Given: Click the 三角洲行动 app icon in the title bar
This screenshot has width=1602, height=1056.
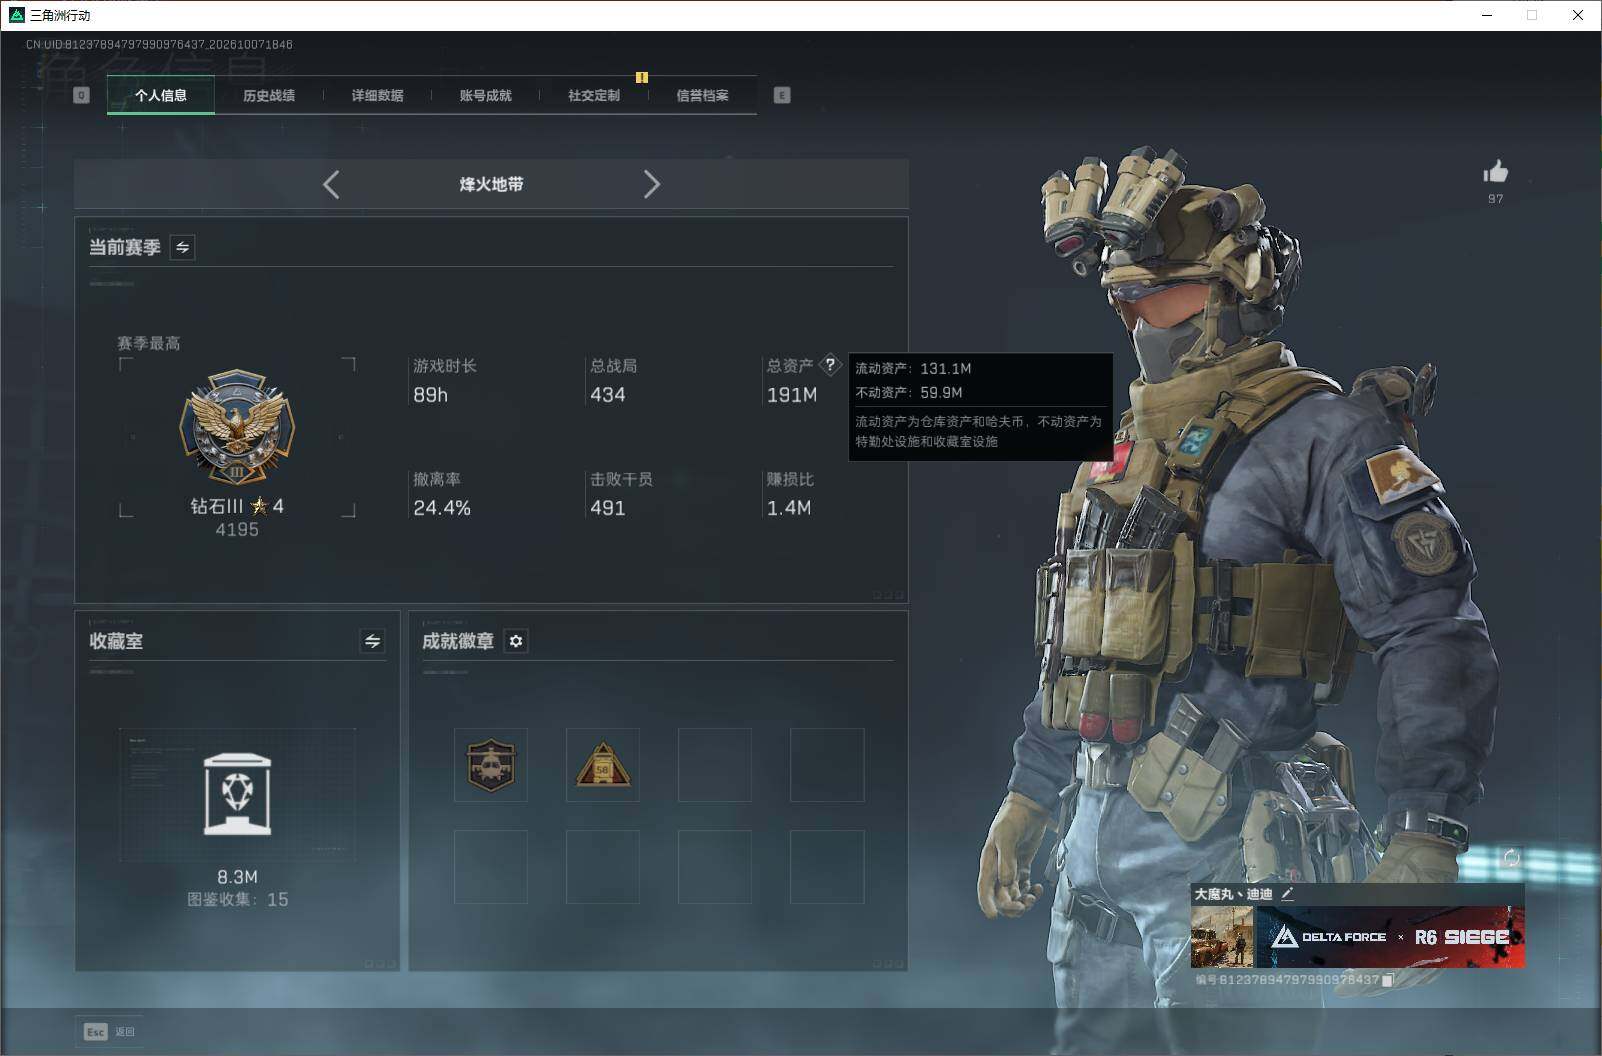Looking at the screenshot, I should (x=16, y=15).
